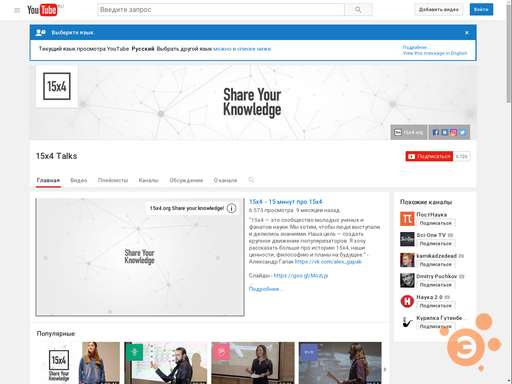Open the goo.gl slides link

pyautogui.click(x=301, y=276)
